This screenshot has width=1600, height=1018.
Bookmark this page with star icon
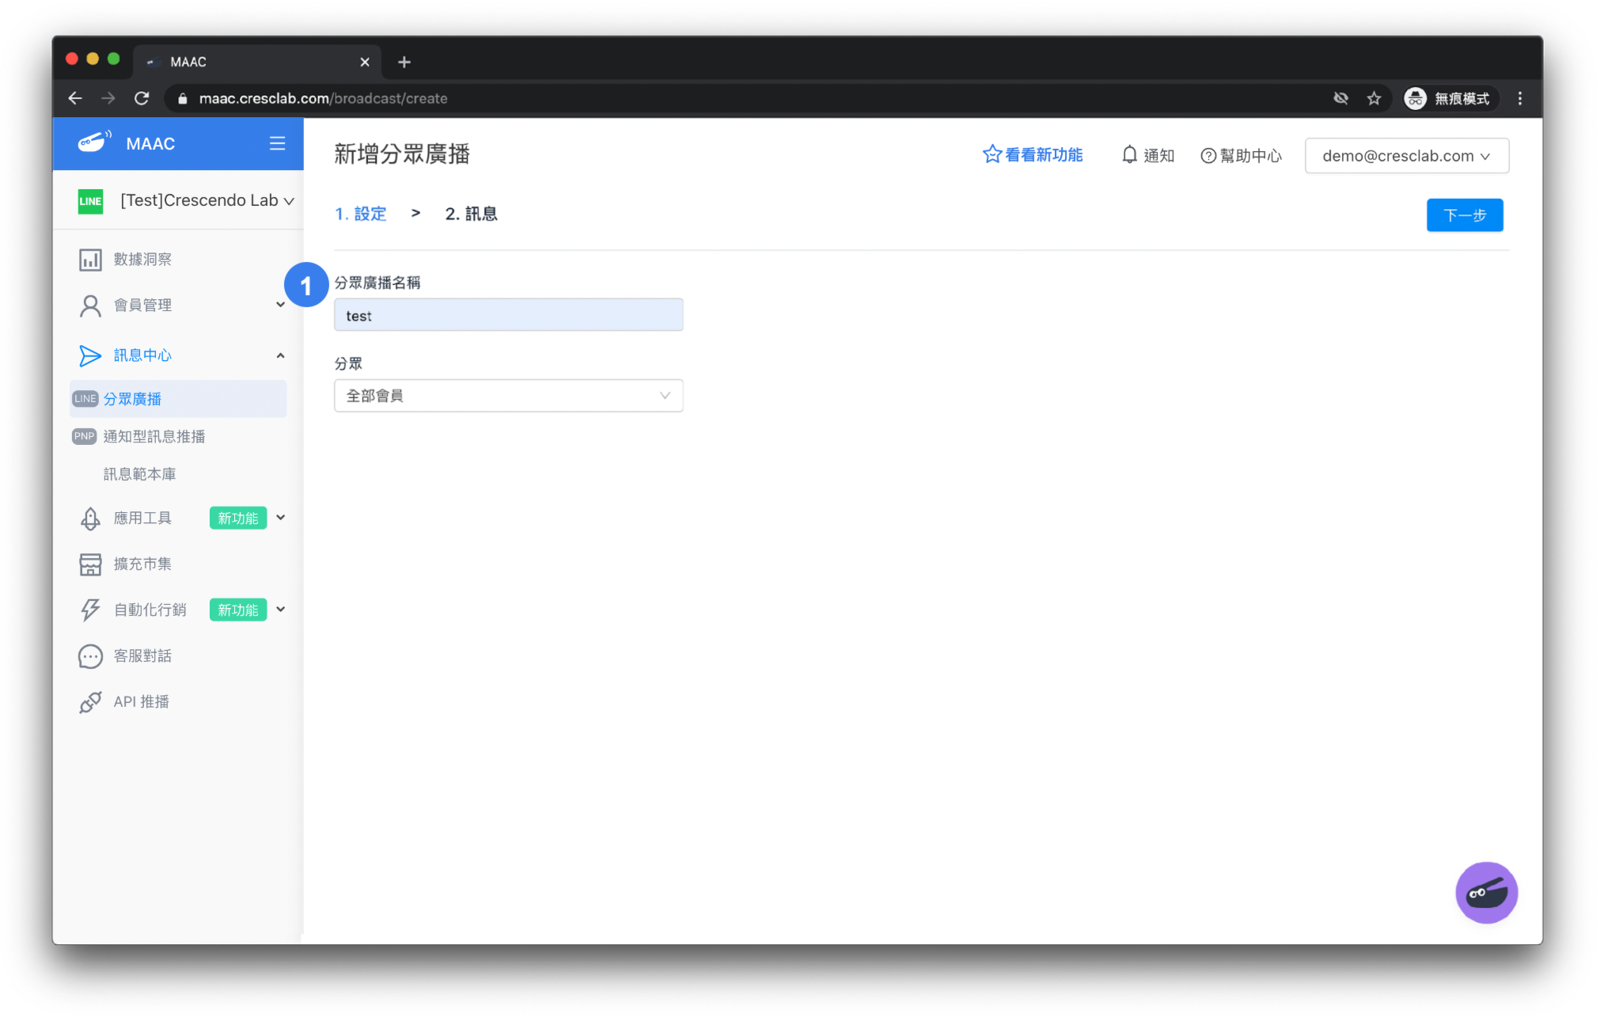(1374, 98)
